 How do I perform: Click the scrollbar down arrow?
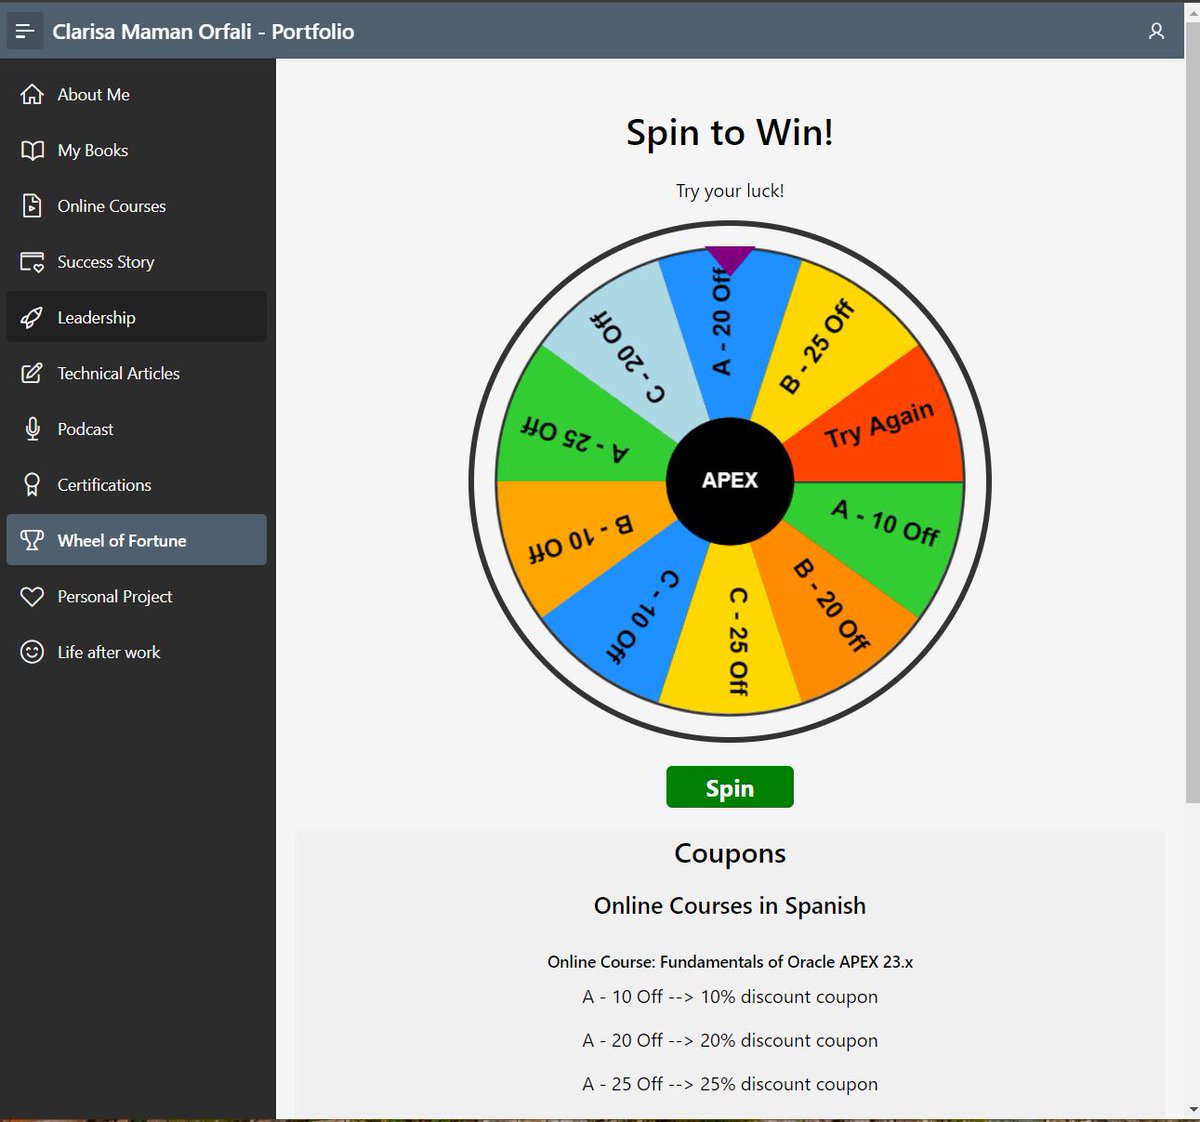(1192, 1109)
